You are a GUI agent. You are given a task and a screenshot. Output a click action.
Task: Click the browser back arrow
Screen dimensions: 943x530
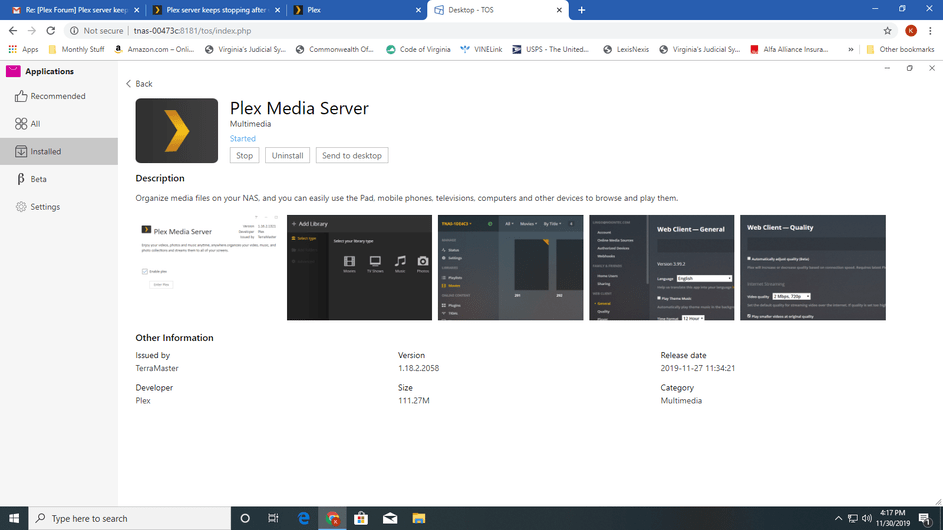click(13, 31)
